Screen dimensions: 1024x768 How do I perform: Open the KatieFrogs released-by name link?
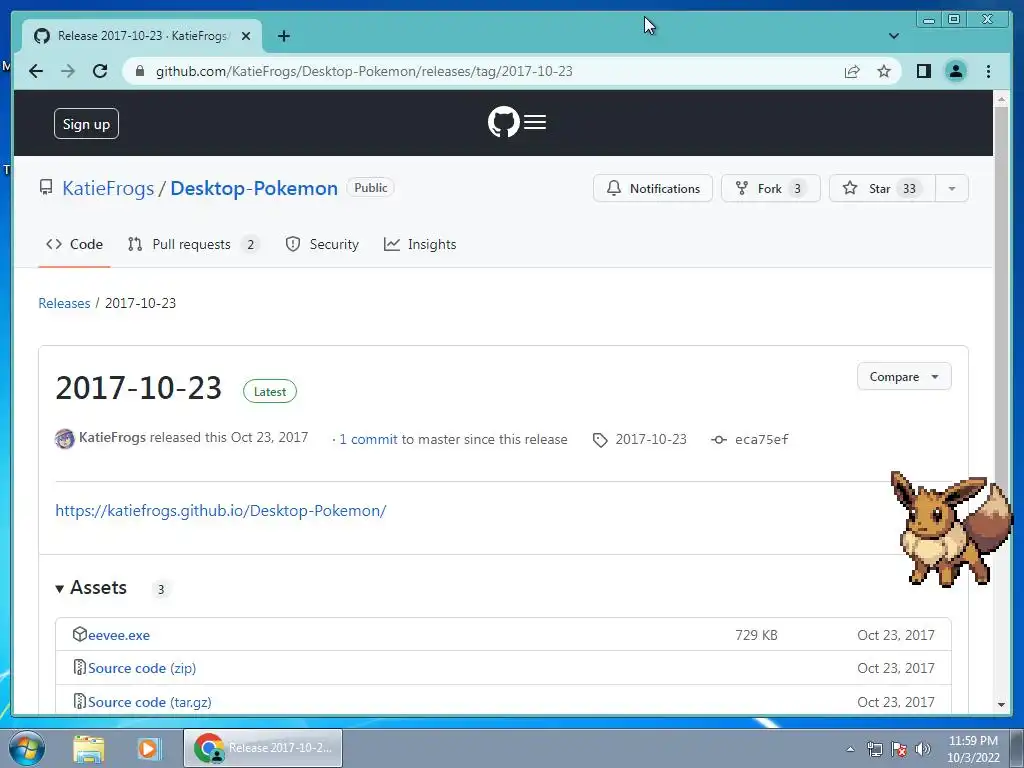(x=112, y=438)
